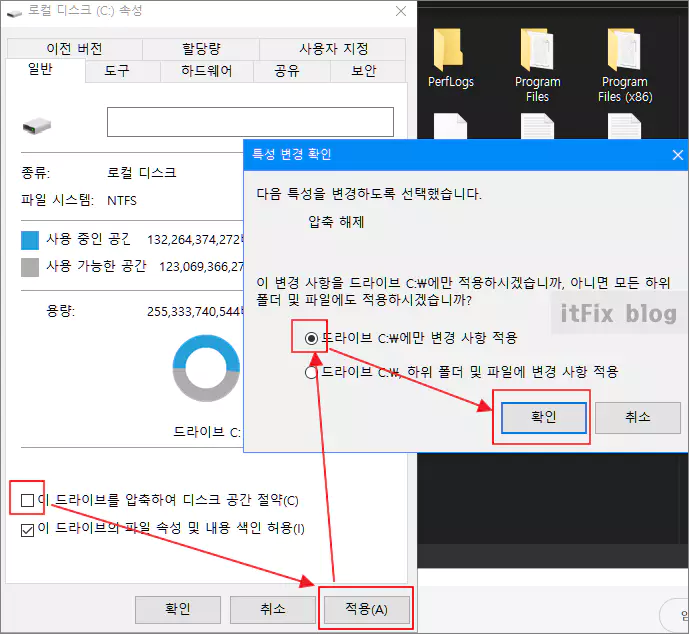Select the 일반 tab
The image size is (689, 634).
click(40, 69)
